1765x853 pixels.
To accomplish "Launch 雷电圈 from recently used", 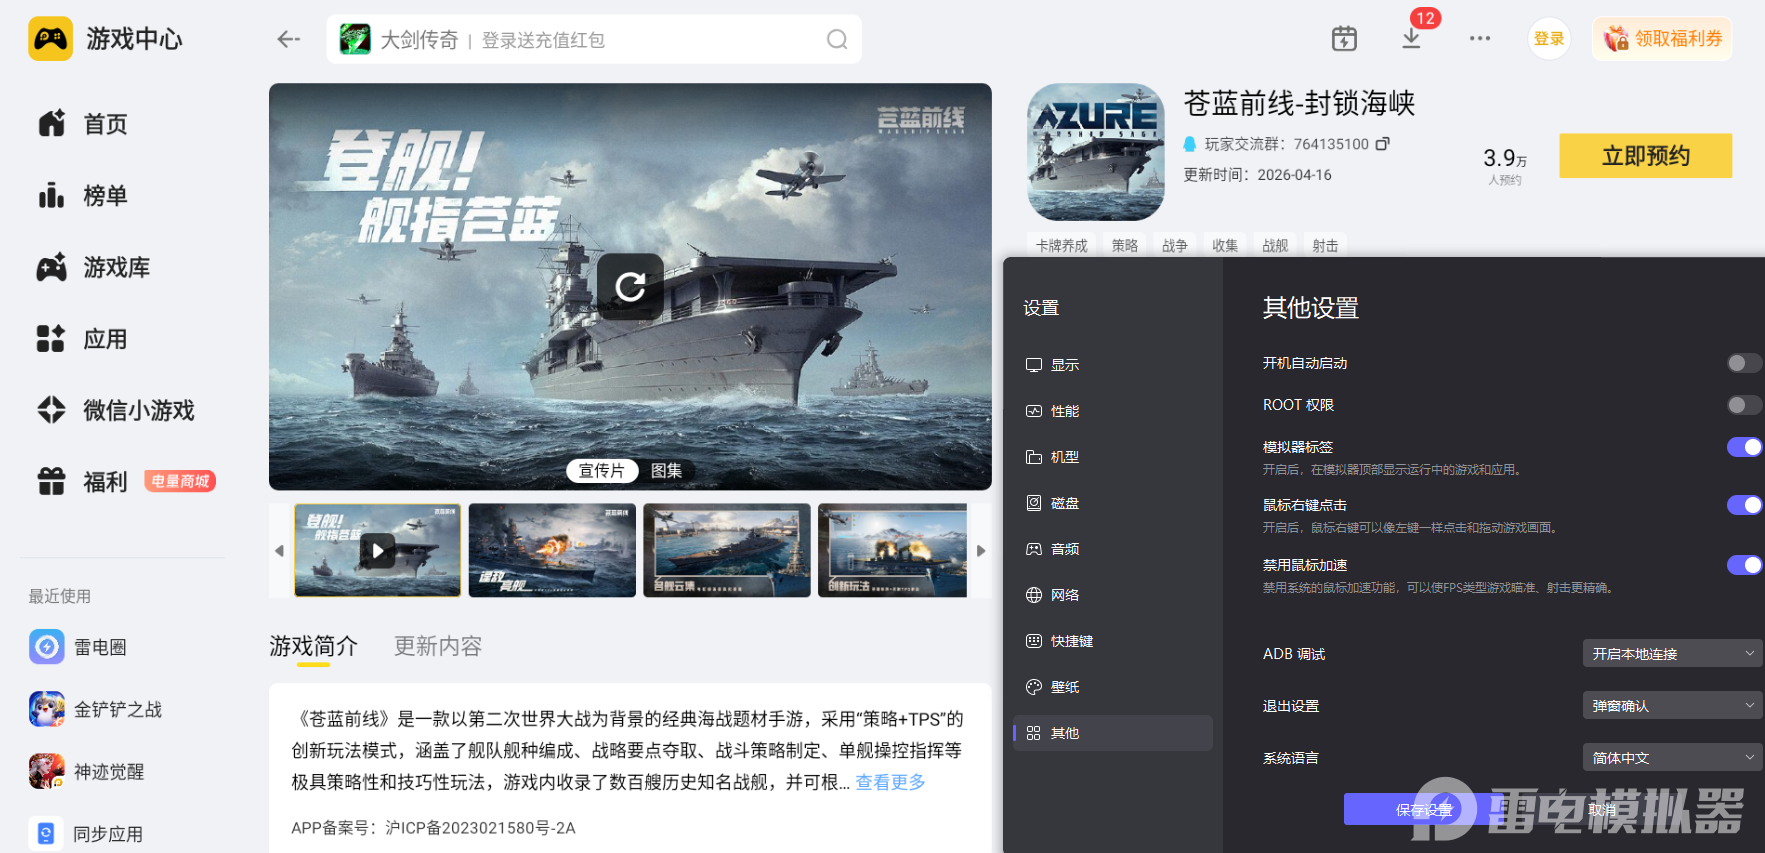I will pyautogui.click(x=78, y=647).
